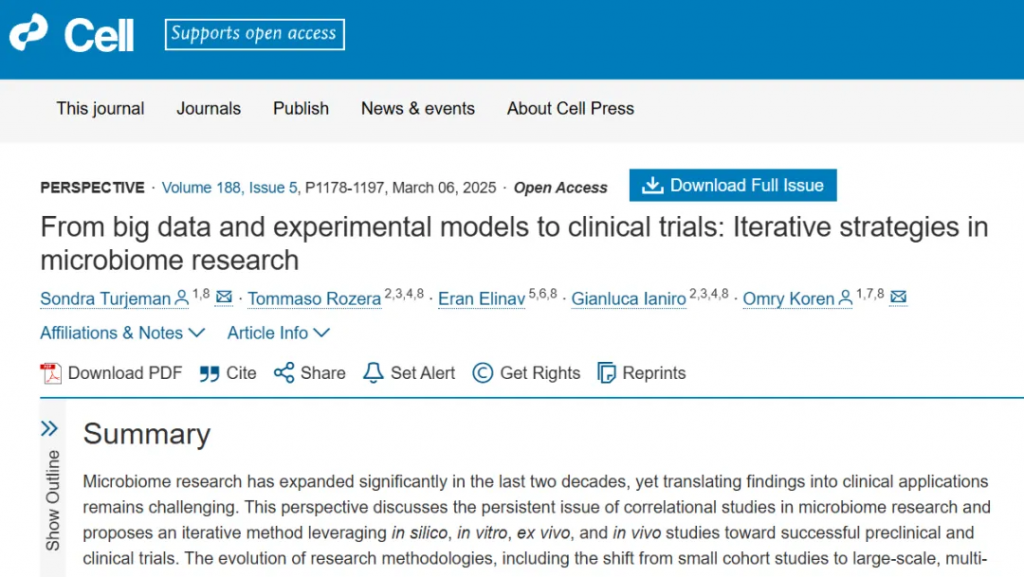Viewport: 1024px width, 577px height.
Task: Open author link Eran Elinav
Action: tap(481, 299)
